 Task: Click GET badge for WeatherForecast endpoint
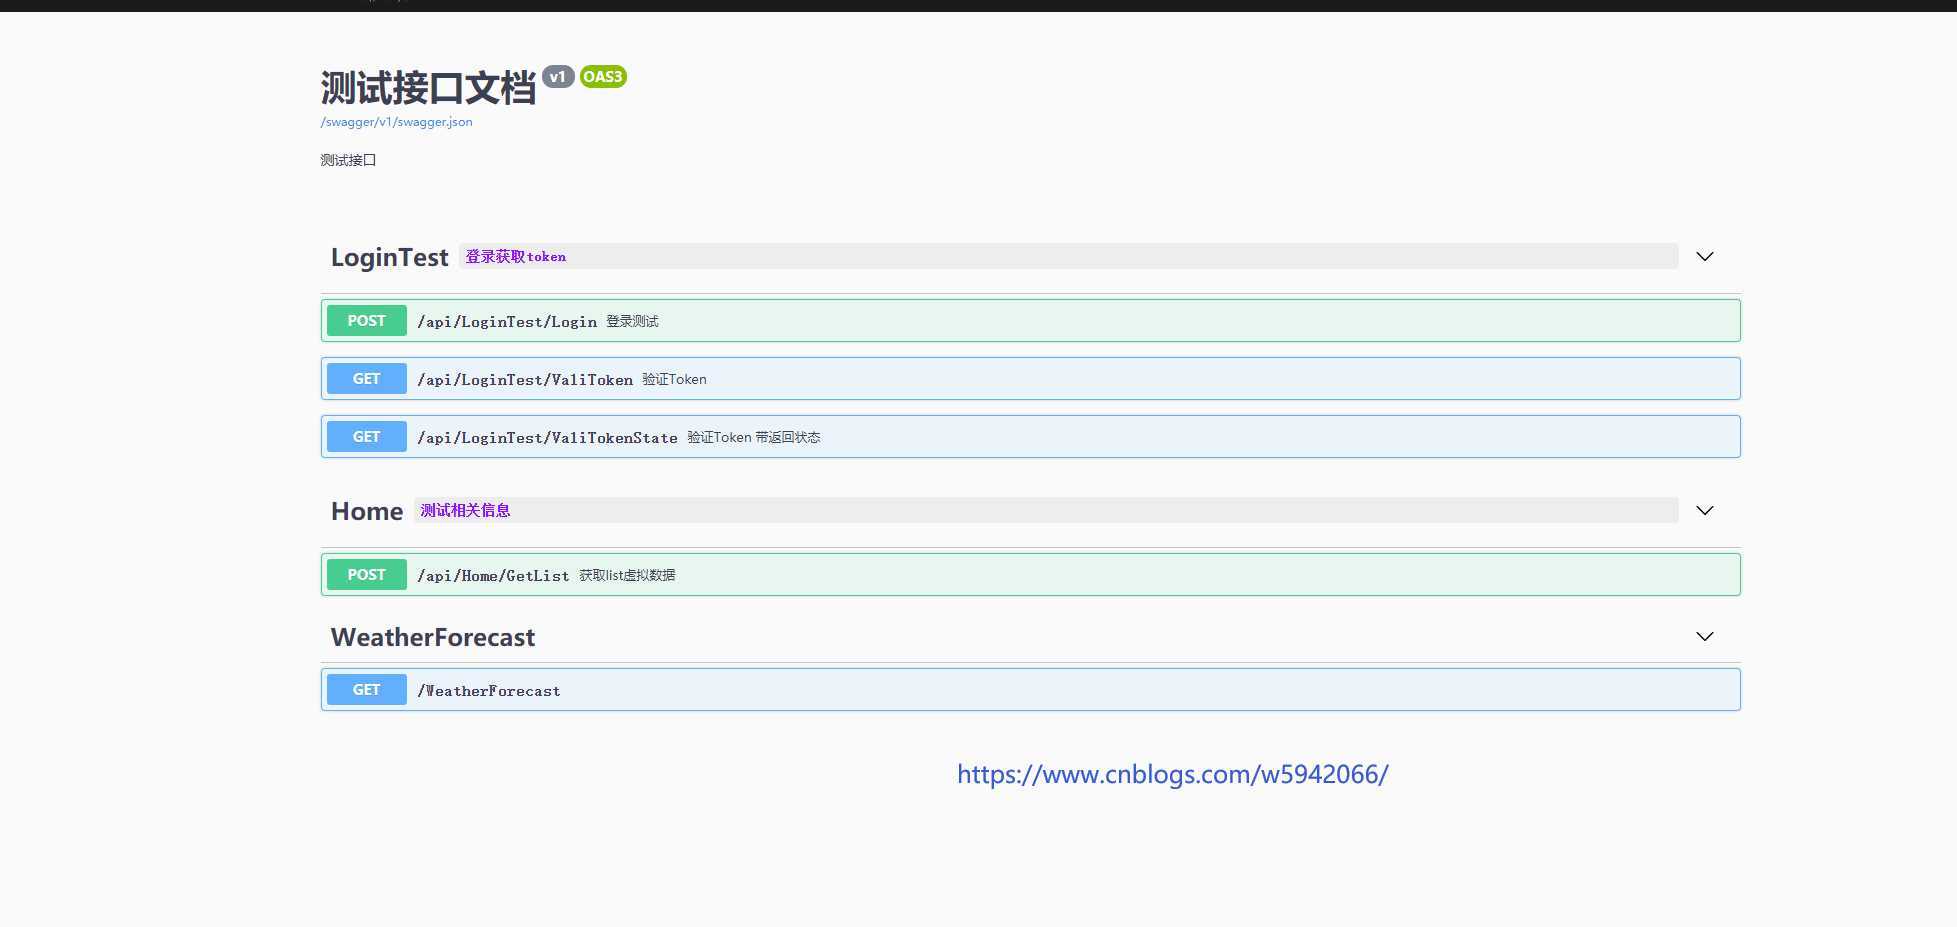pyautogui.click(x=366, y=690)
